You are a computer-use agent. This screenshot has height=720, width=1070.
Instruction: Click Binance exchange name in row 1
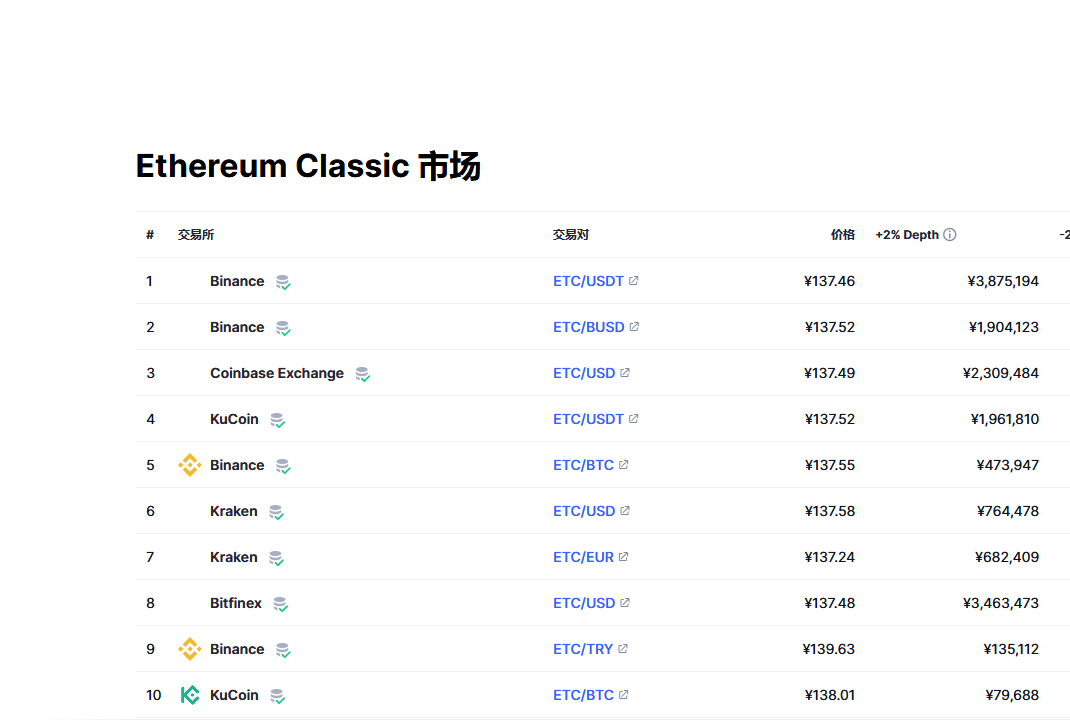point(237,281)
